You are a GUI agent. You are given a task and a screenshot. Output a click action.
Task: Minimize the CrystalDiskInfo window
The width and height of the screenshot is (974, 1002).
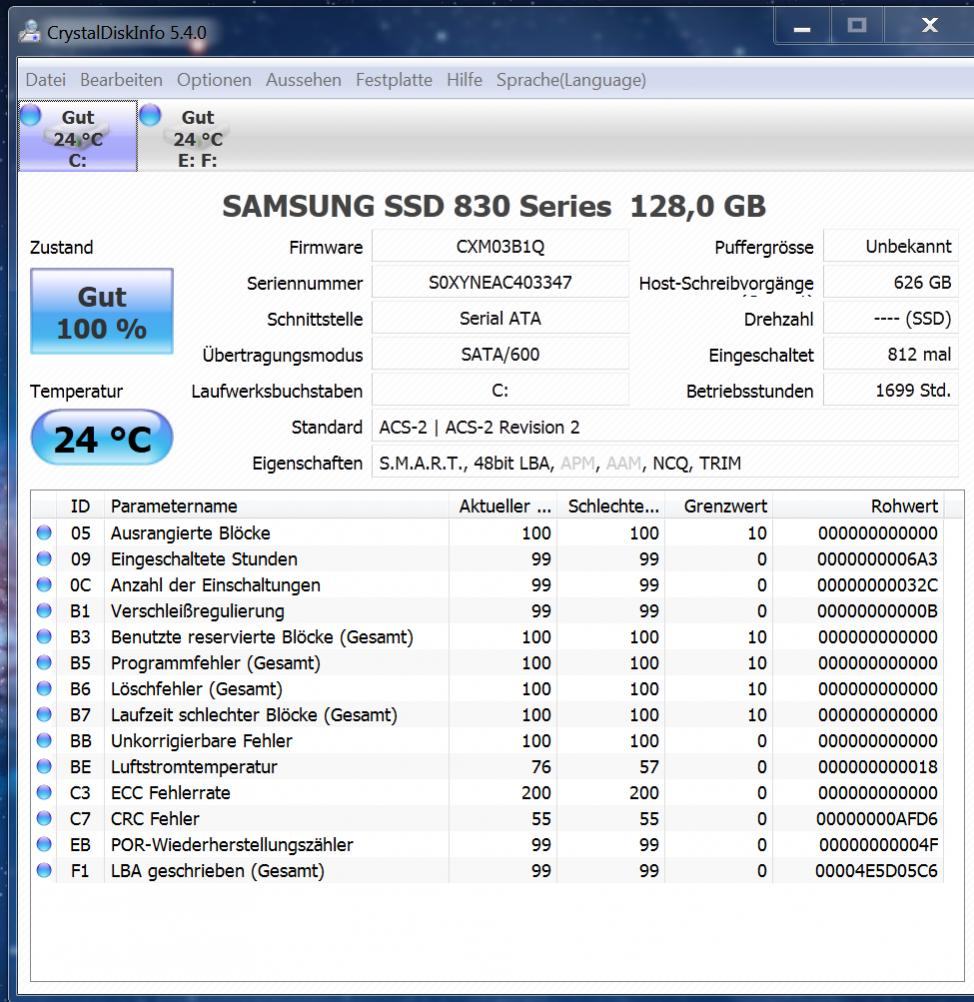coord(802,27)
